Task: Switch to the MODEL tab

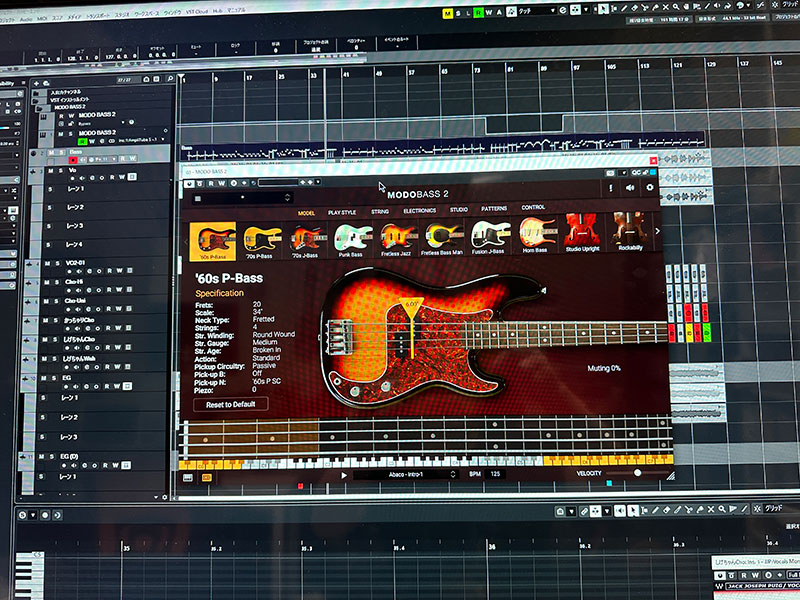Action: click(x=306, y=213)
